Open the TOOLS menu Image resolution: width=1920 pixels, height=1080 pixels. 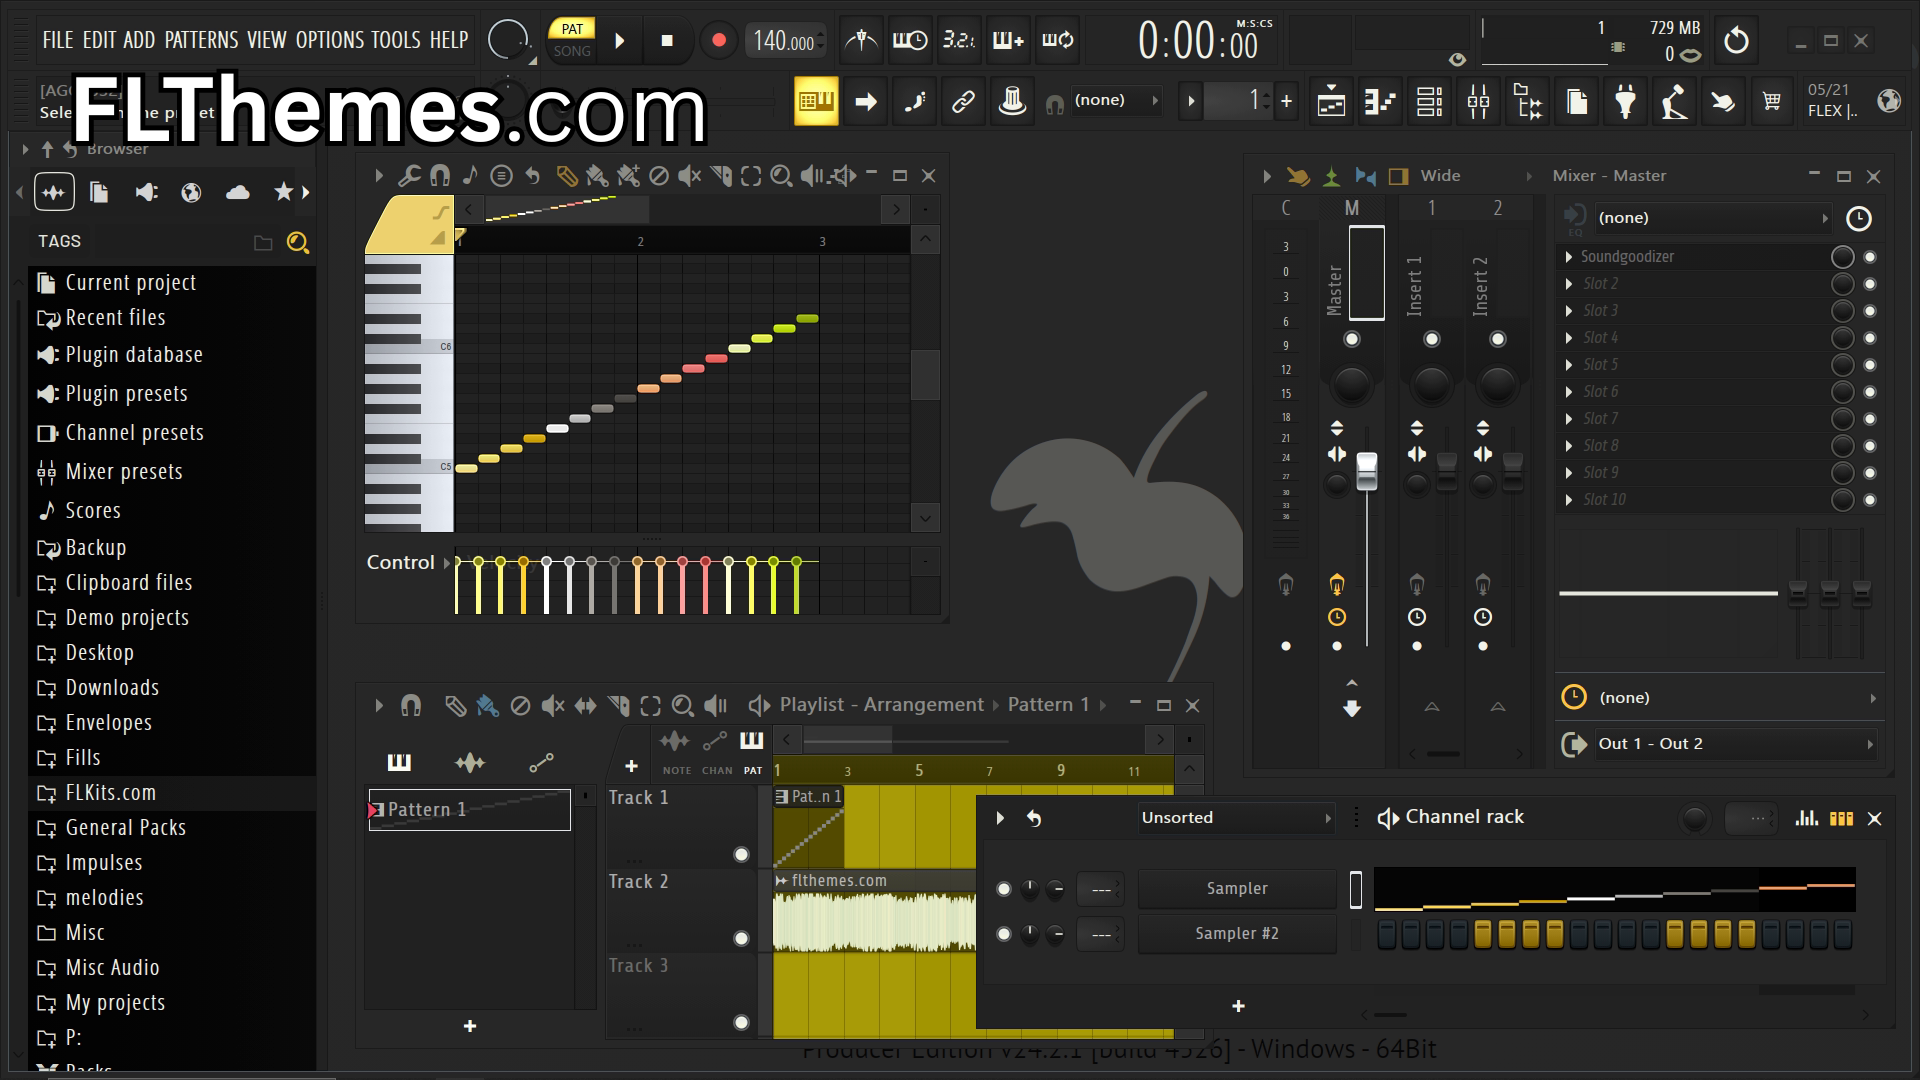(396, 40)
